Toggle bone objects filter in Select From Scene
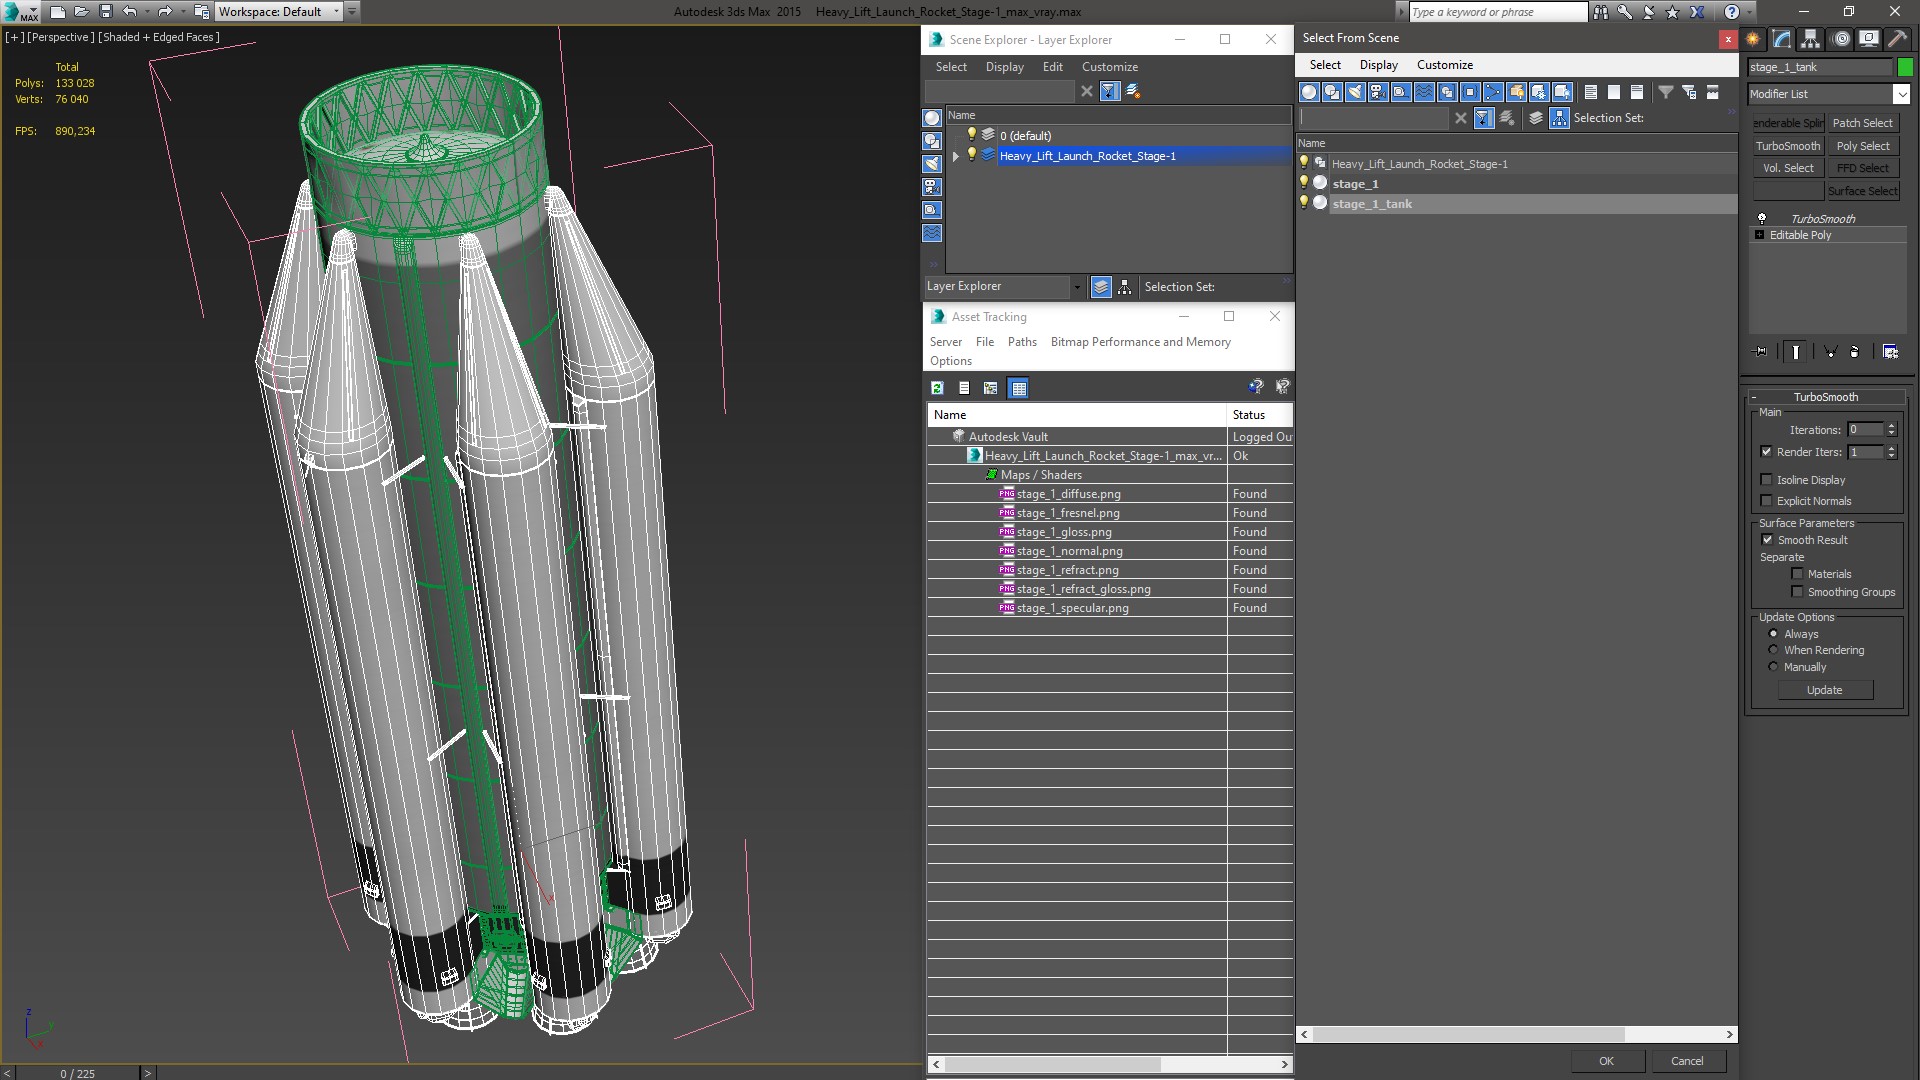The image size is (1920, 1080). pyautogui.click(x=1493, y=92)
